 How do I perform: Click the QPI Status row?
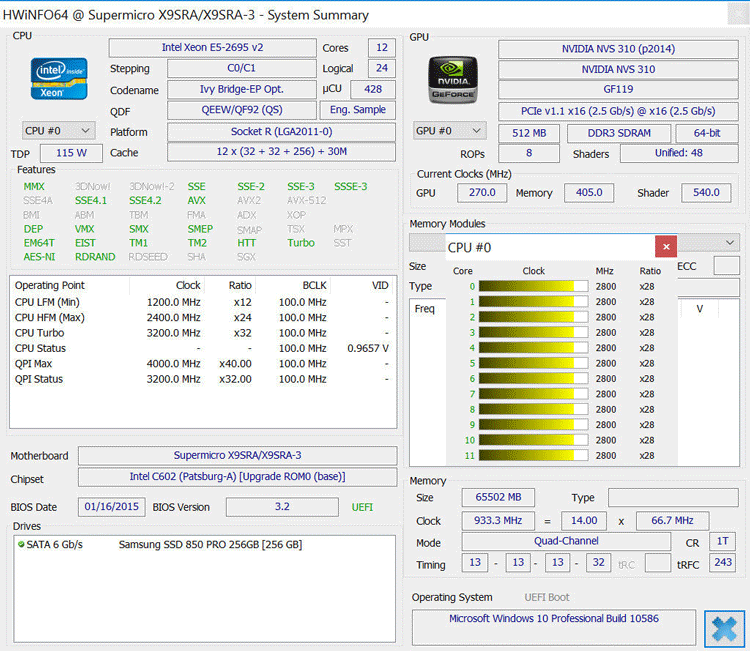coord(202,379)
